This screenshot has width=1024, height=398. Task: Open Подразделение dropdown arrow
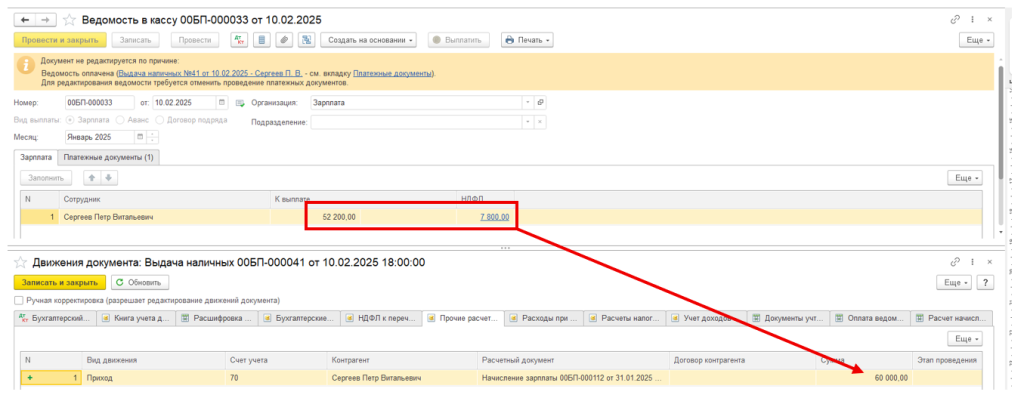528,122
